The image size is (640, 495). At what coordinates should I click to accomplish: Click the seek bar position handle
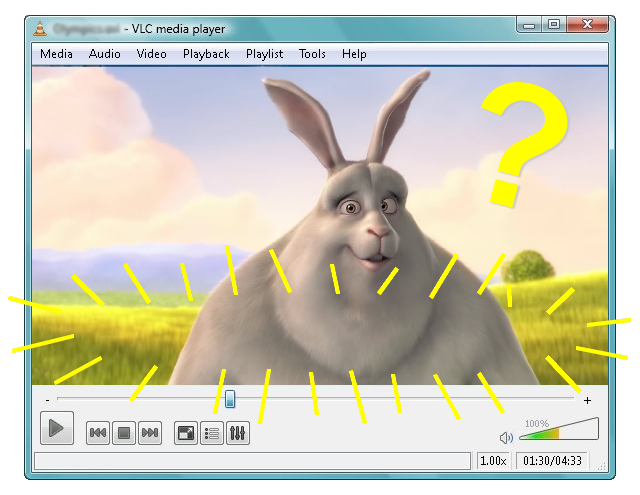pos(230,399)
